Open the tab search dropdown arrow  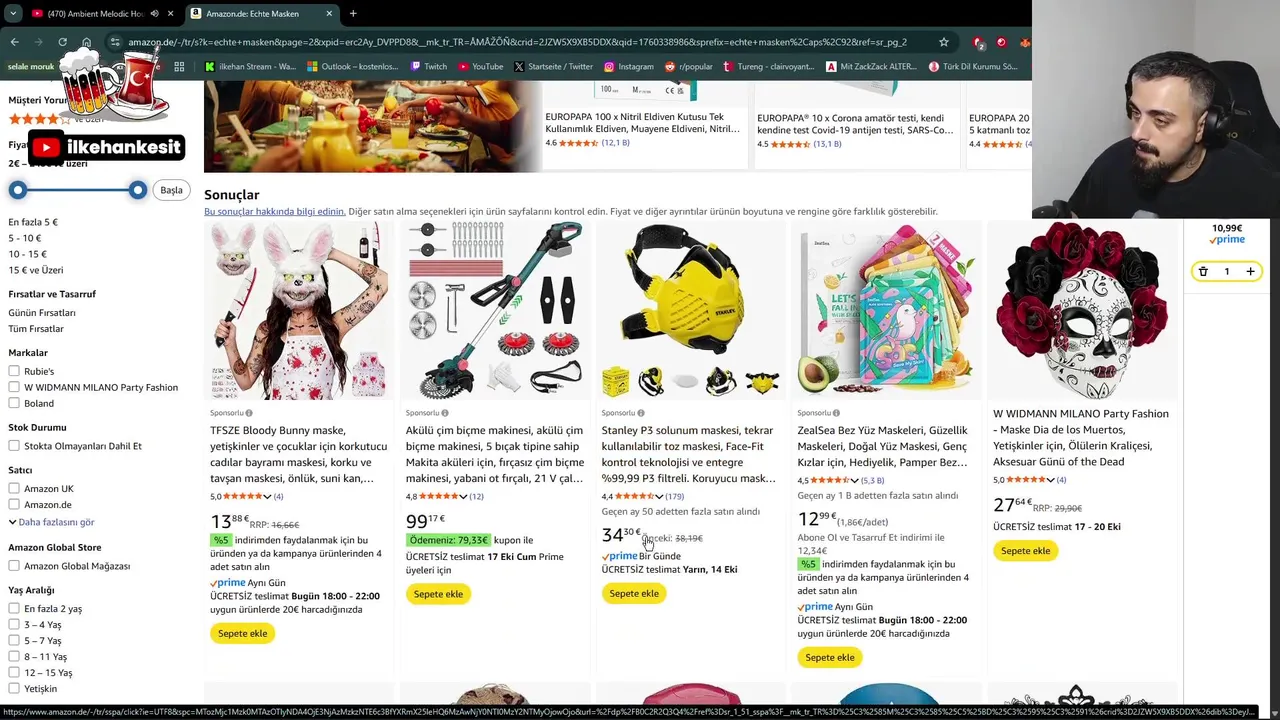point(12,13)
